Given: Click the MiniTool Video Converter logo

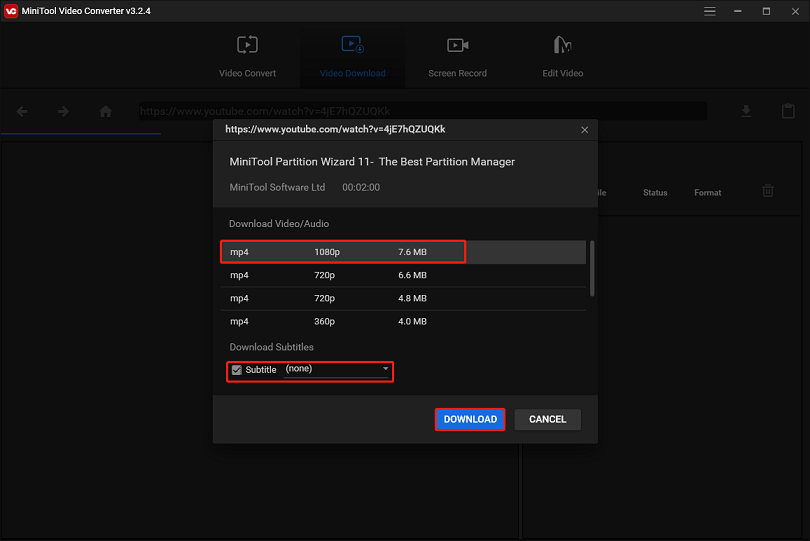Looking at the screenshot, I should click(x=10, y=11).
